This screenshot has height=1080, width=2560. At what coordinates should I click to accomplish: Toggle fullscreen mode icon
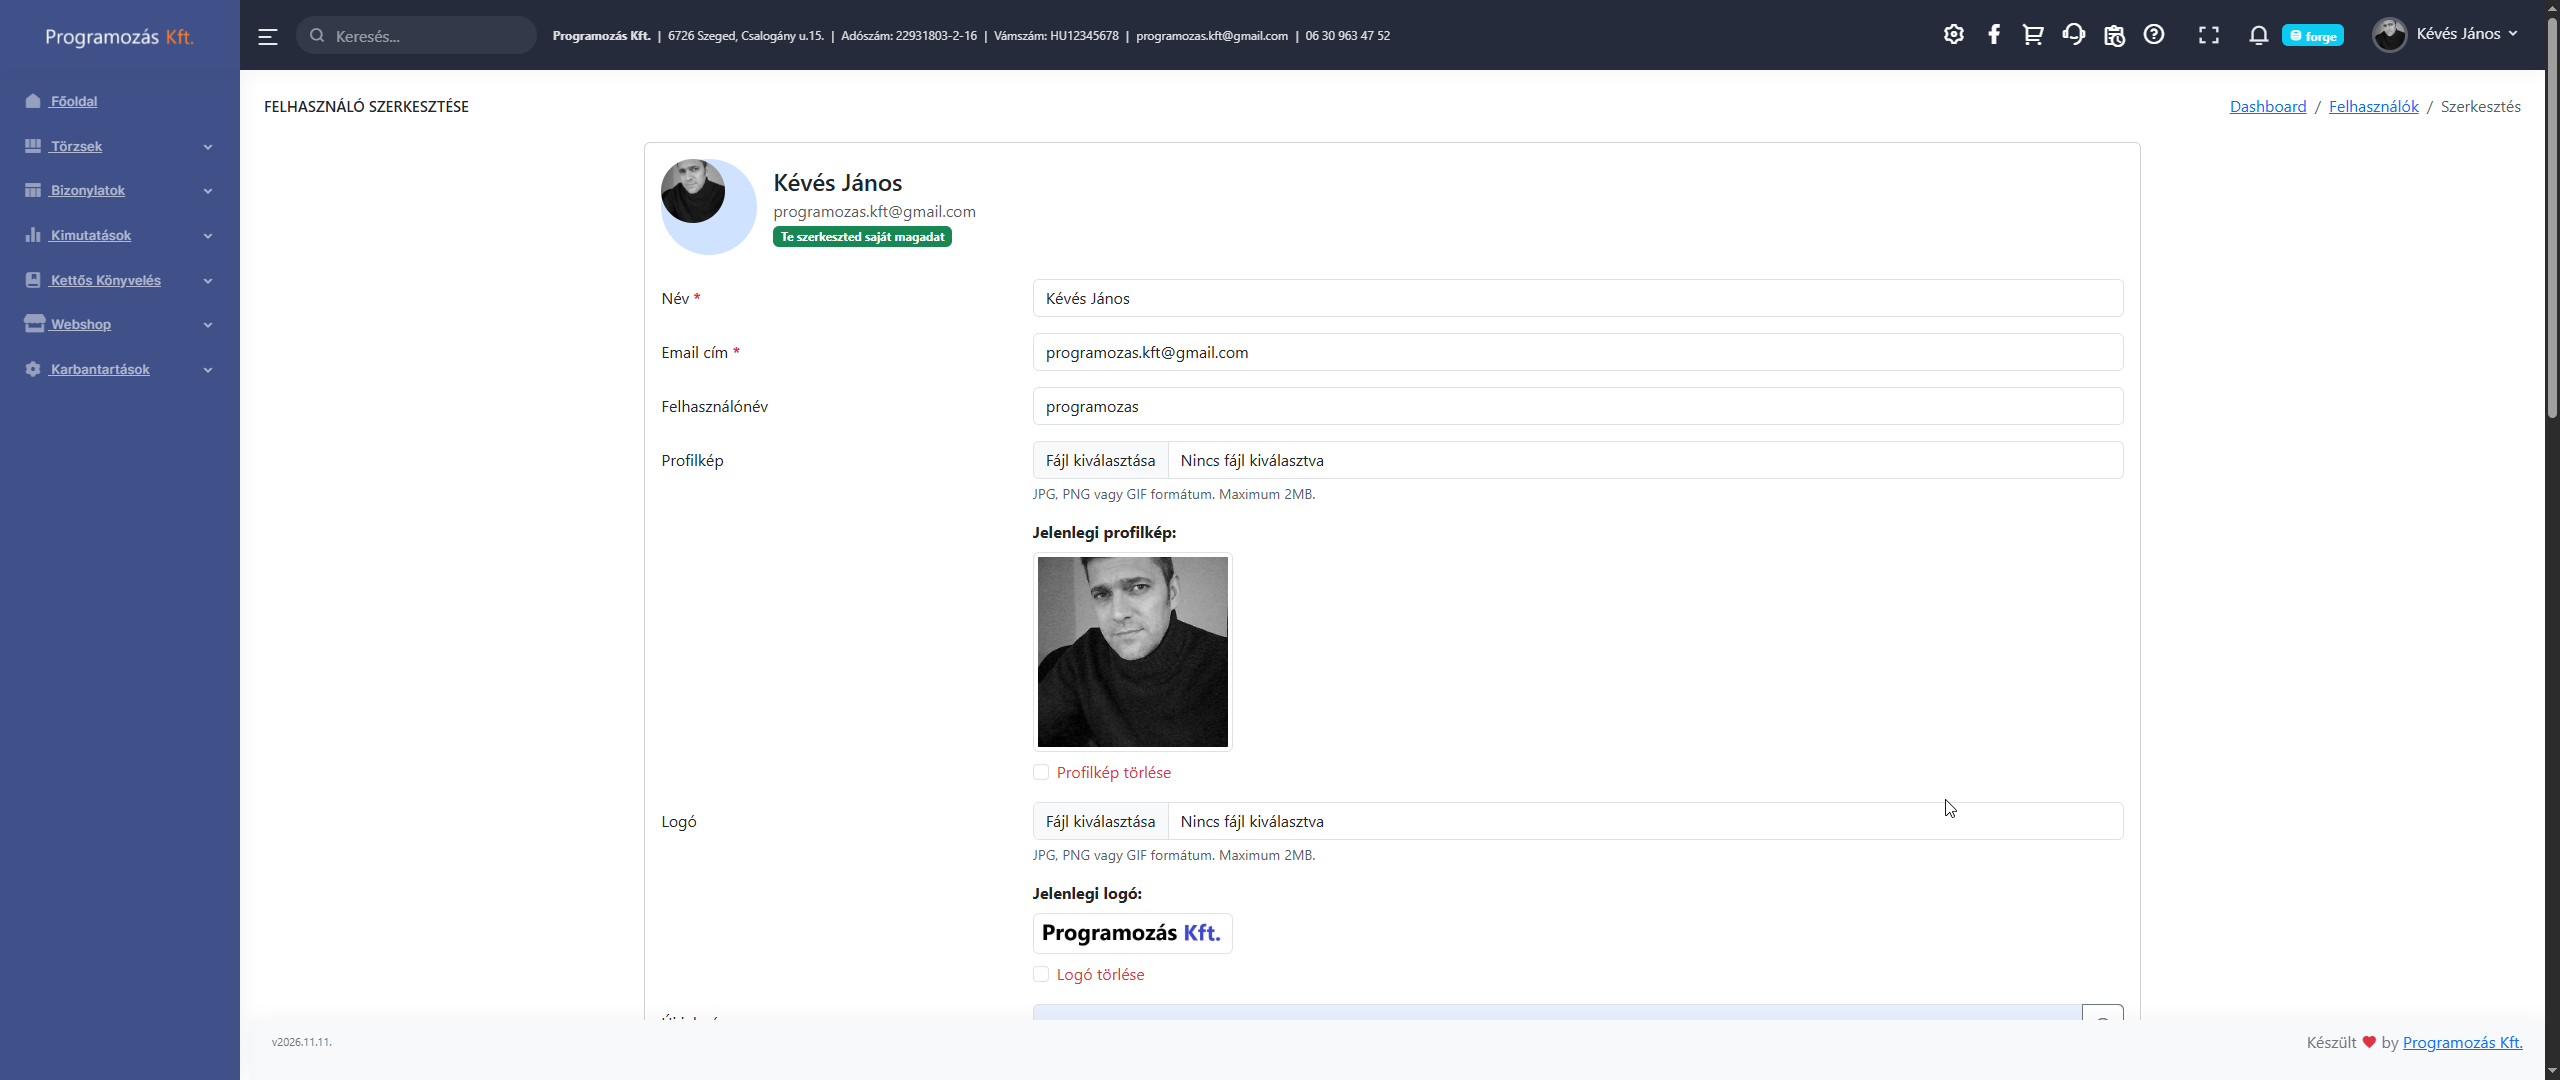2208,35
